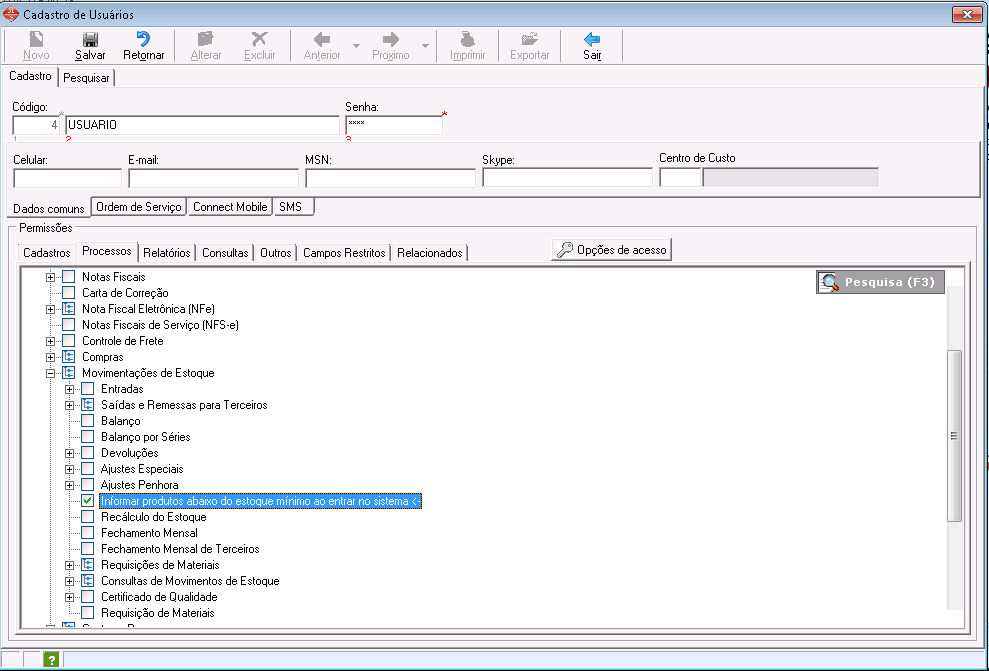Click the user name field containing USUARIO

coord(202,125)
